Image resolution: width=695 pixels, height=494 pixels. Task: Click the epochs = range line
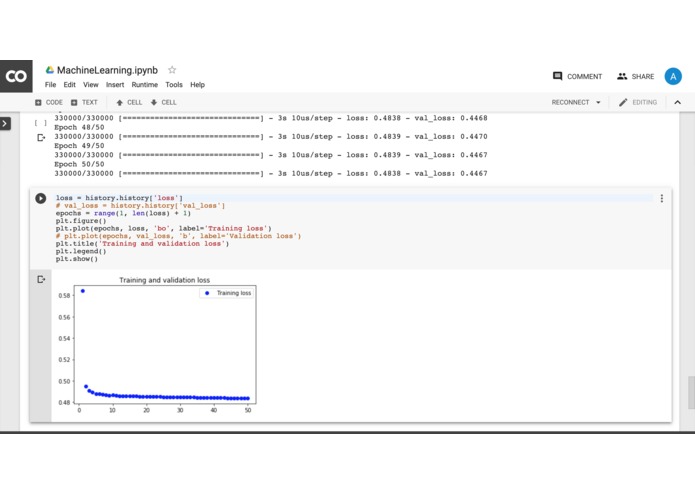tap(123, 213)
